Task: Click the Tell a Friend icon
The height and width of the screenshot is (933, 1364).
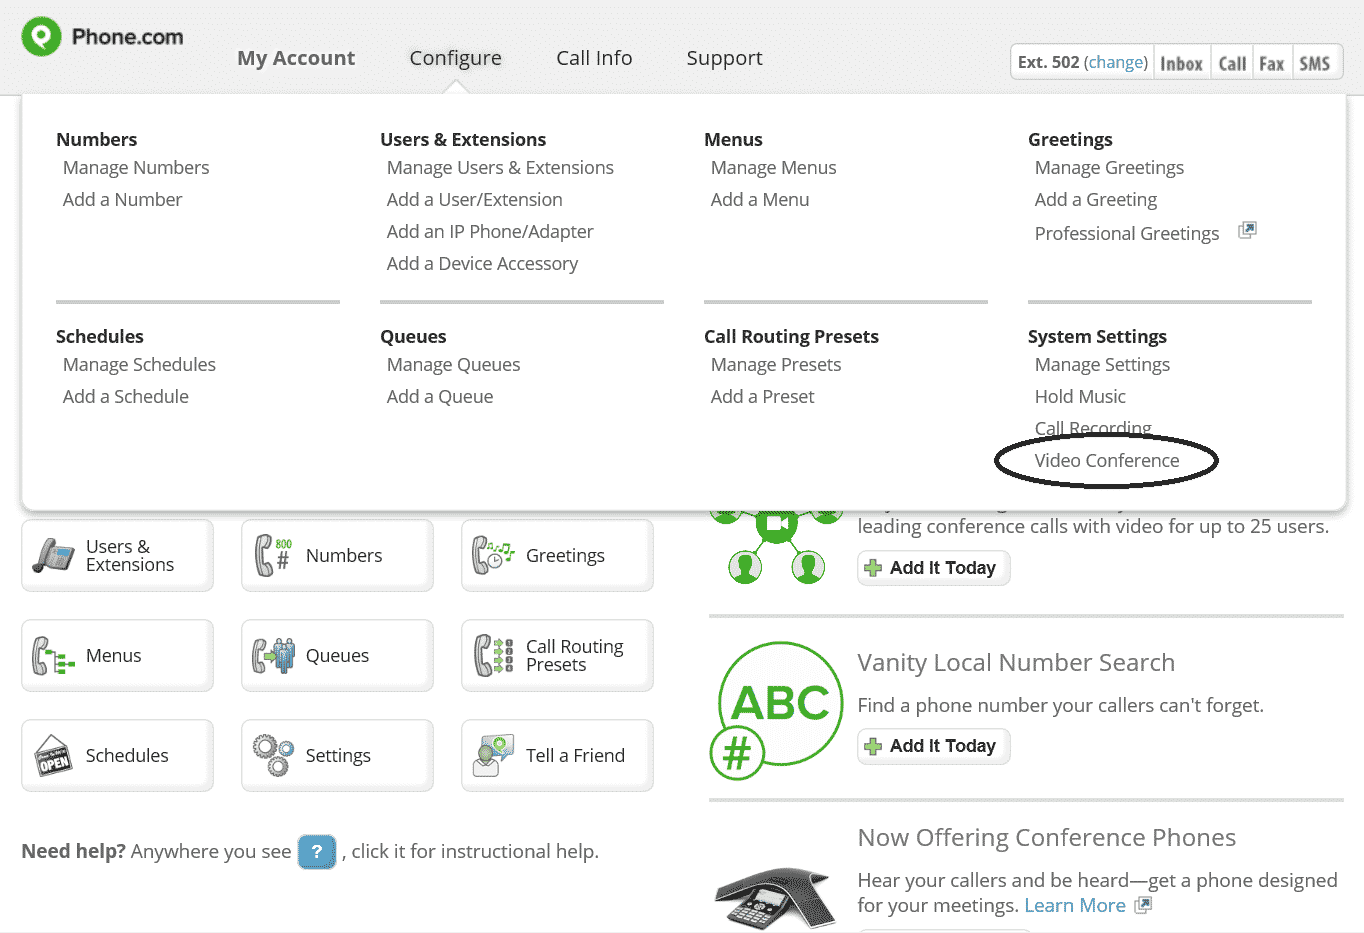Action: tap(493, 756)
